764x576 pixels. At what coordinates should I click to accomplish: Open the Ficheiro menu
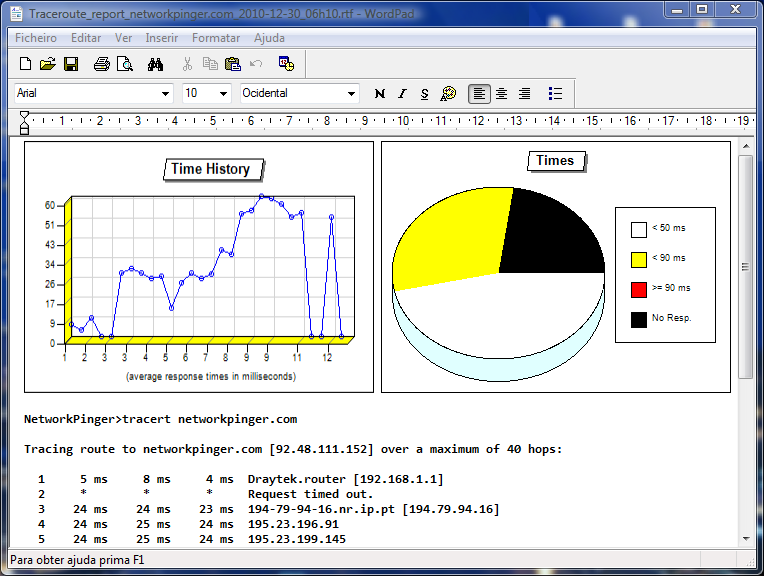(36, 38)
